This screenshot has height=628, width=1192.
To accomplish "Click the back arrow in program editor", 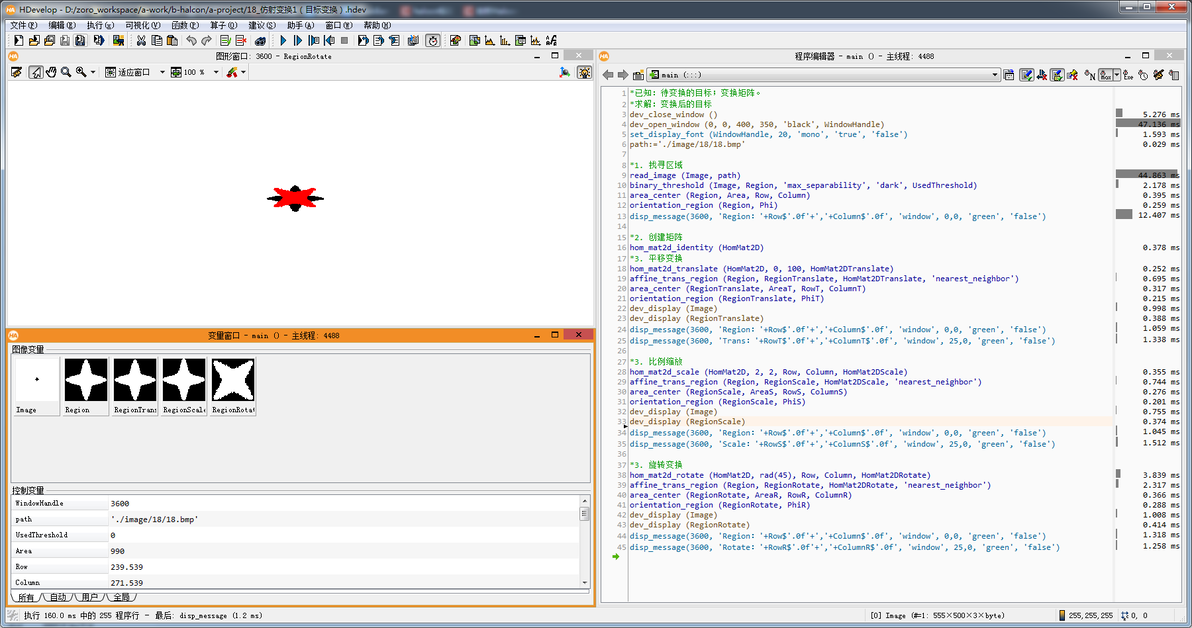I will tap(608, 75).
